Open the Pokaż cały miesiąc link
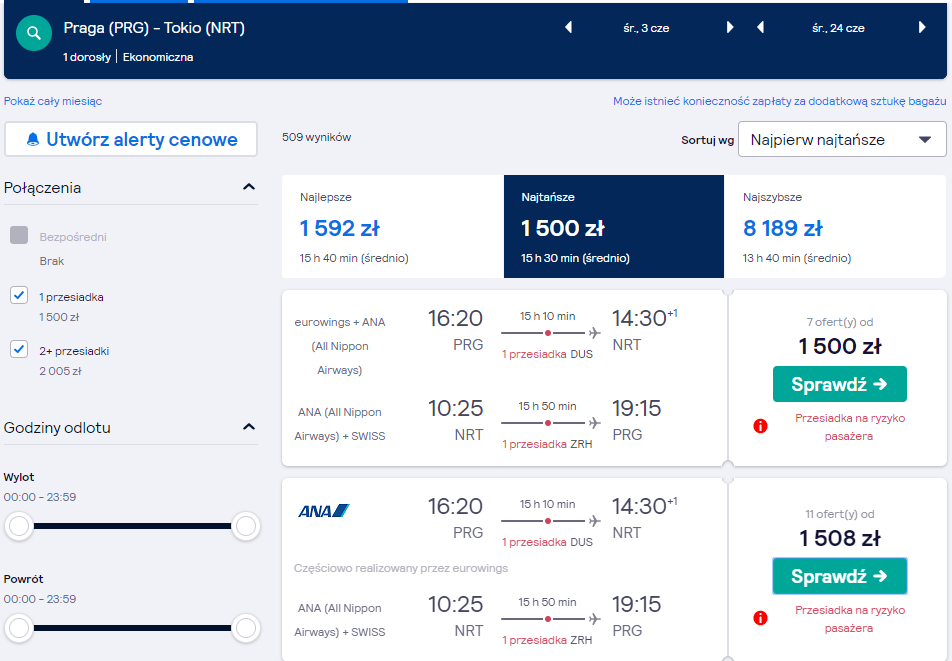This screenshot has width=952, height=661. click(x=53, y=101)
